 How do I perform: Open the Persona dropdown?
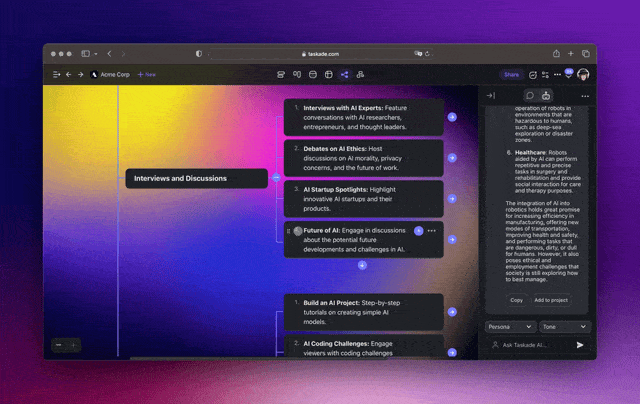pyautogui.click(x=510, y=327)
